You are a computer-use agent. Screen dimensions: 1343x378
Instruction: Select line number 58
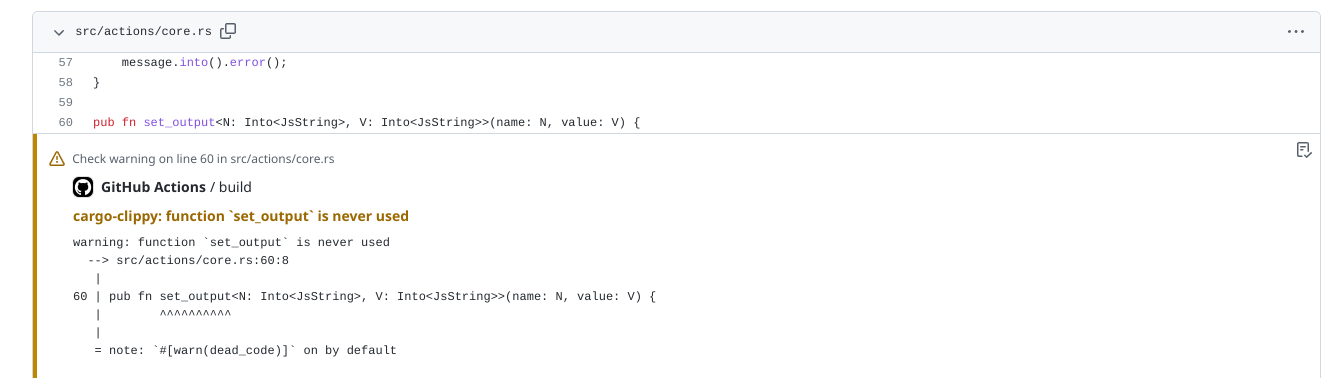pos(65,82)
